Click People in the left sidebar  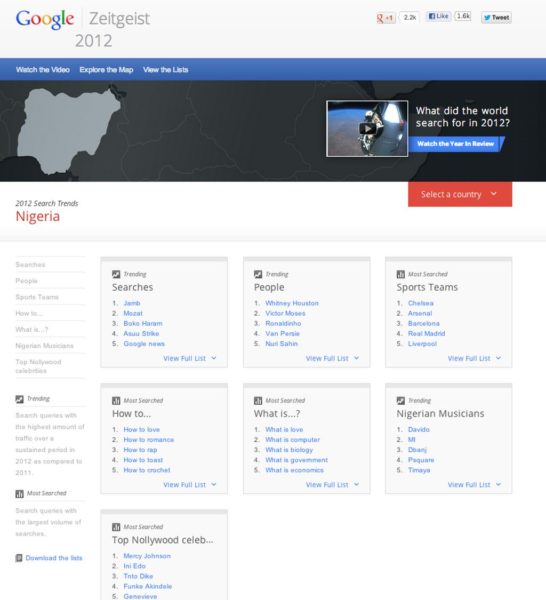(x=26, y=281)
